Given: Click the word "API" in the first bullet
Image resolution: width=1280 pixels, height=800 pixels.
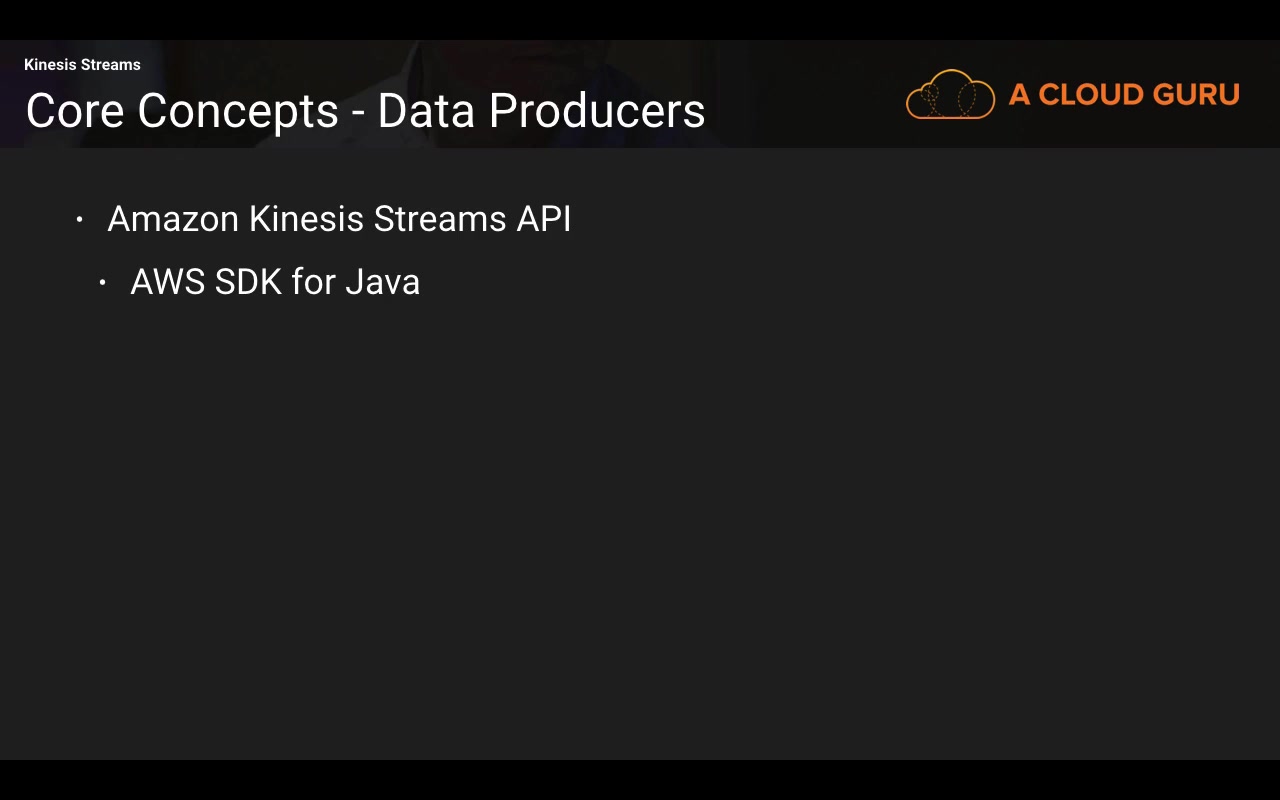Looking at the screenshot, I should pos(544,219).
